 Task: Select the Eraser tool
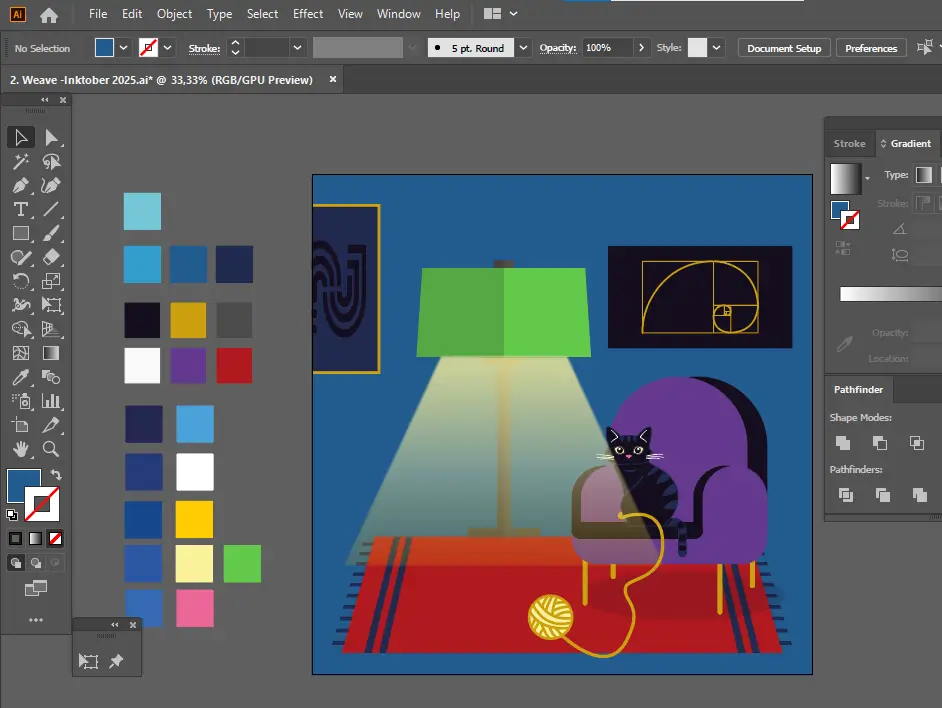point(51,257)
